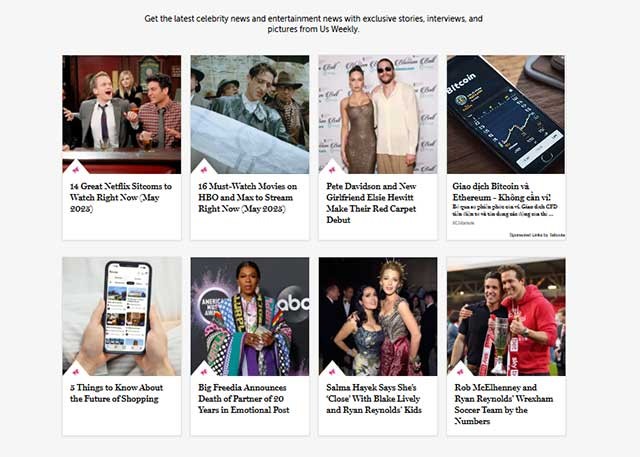The width and height of the screenshot is (640, 457).
Task: Open Pete Davidson and Elsie Hewitt red carpet photo
Action: pos(378,115)
